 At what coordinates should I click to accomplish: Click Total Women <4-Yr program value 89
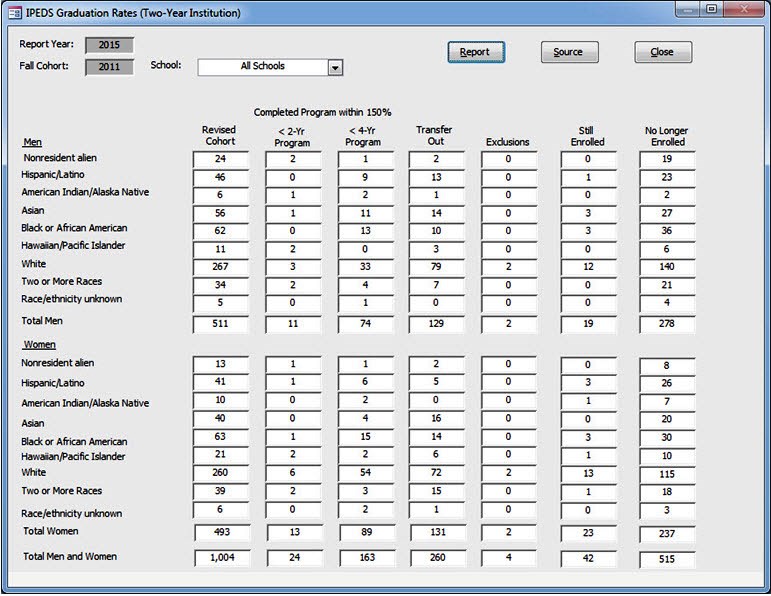tap(367, 532)
